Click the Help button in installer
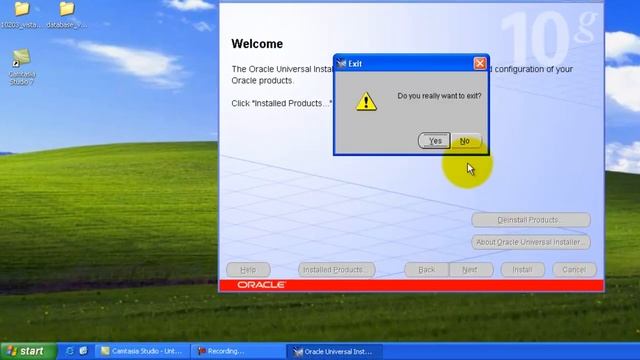This screenshot has height=360, width=640. [248, 270]
